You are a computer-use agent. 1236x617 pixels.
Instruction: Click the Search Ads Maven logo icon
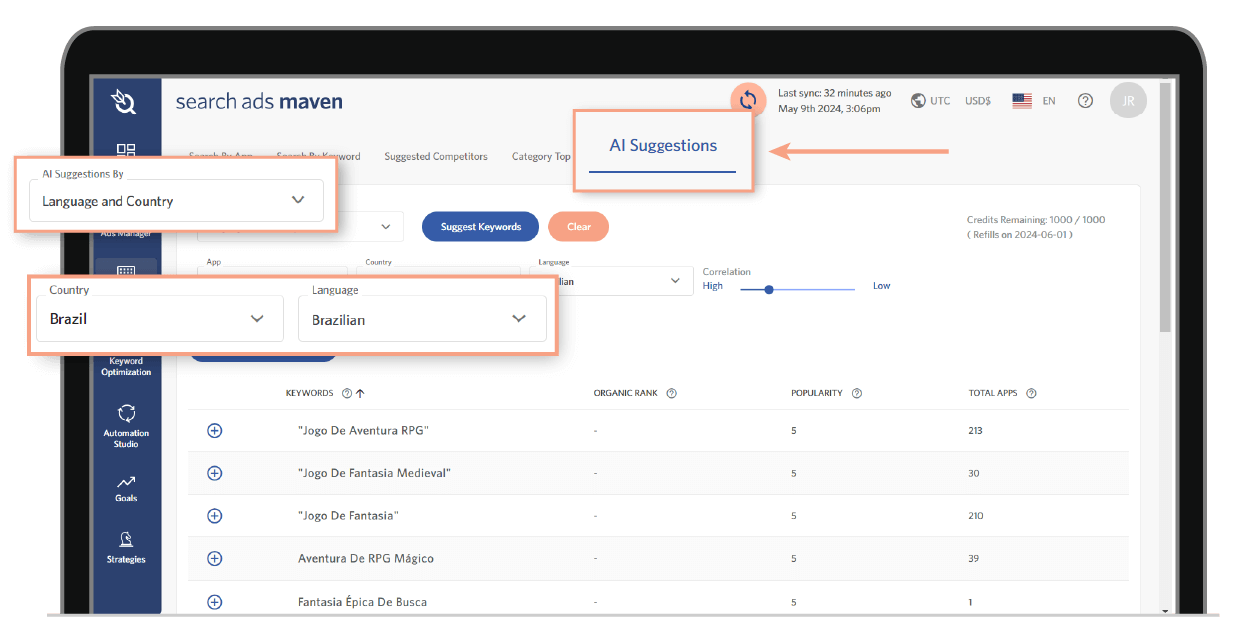[x=125, y=101]
